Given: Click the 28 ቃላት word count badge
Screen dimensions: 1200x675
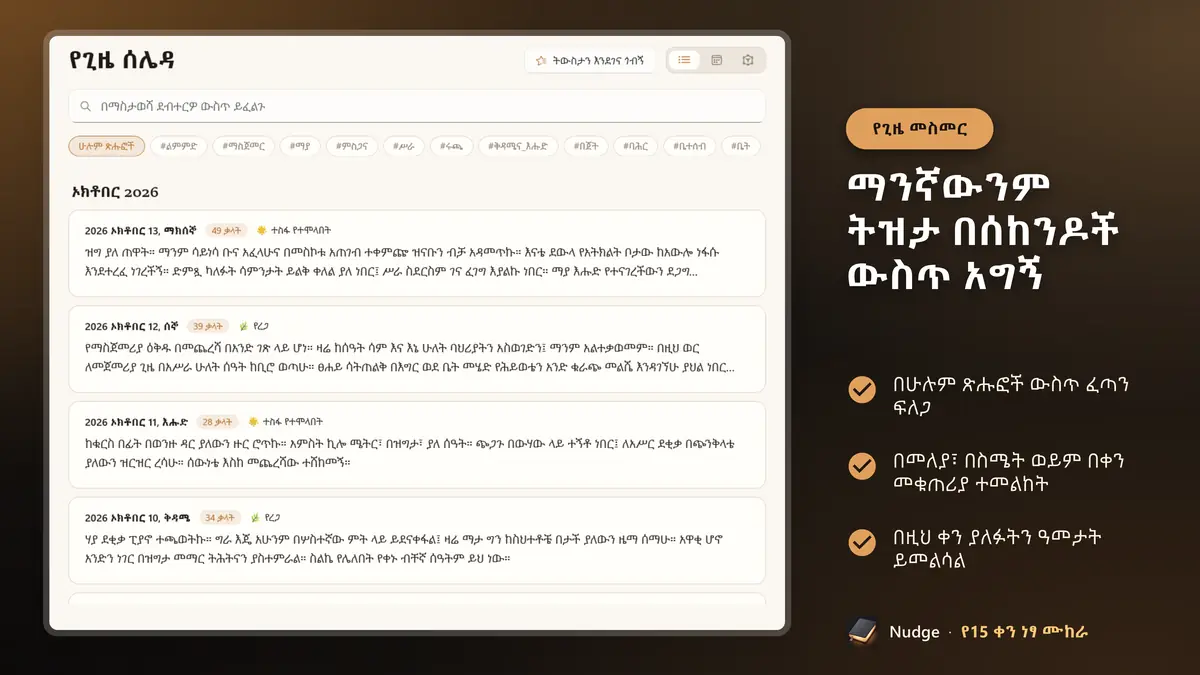Looking at the screenshot, I should 217,422.
